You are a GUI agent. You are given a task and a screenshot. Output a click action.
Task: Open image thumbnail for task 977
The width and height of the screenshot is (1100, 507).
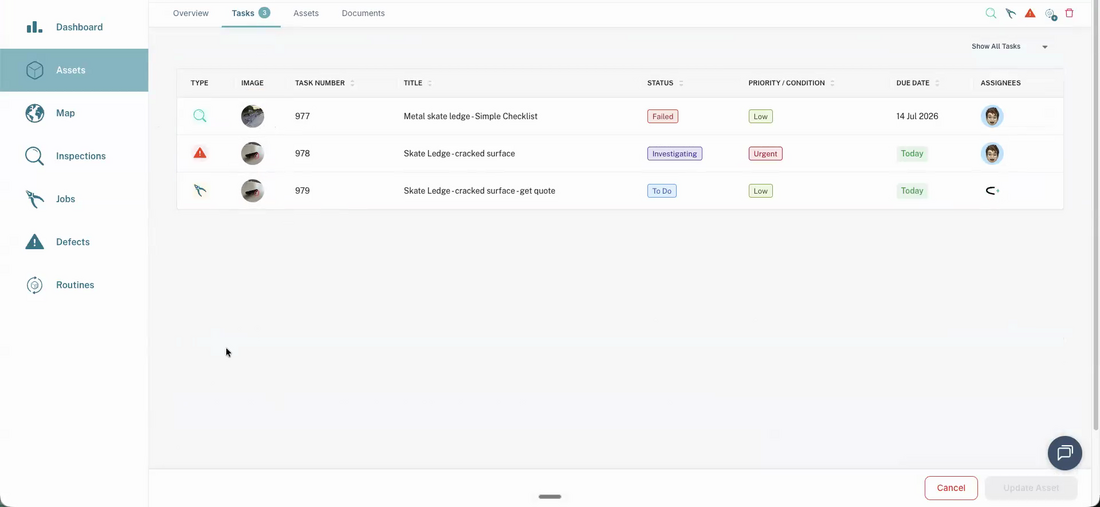click(x=253, y=116)
